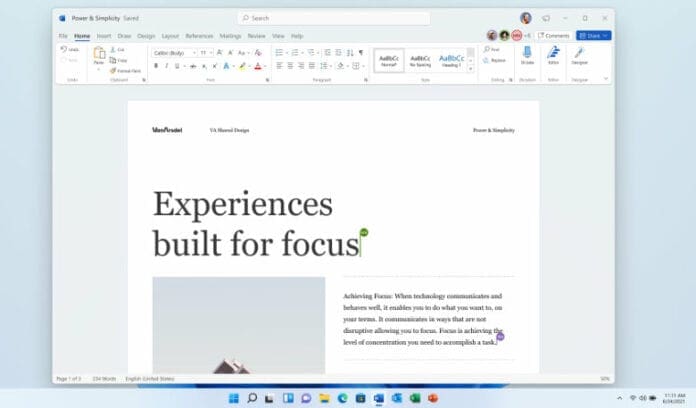The image size is (696, 408).
Task: Expand the Styles gallery more arrow
Action: click(471, 69)
